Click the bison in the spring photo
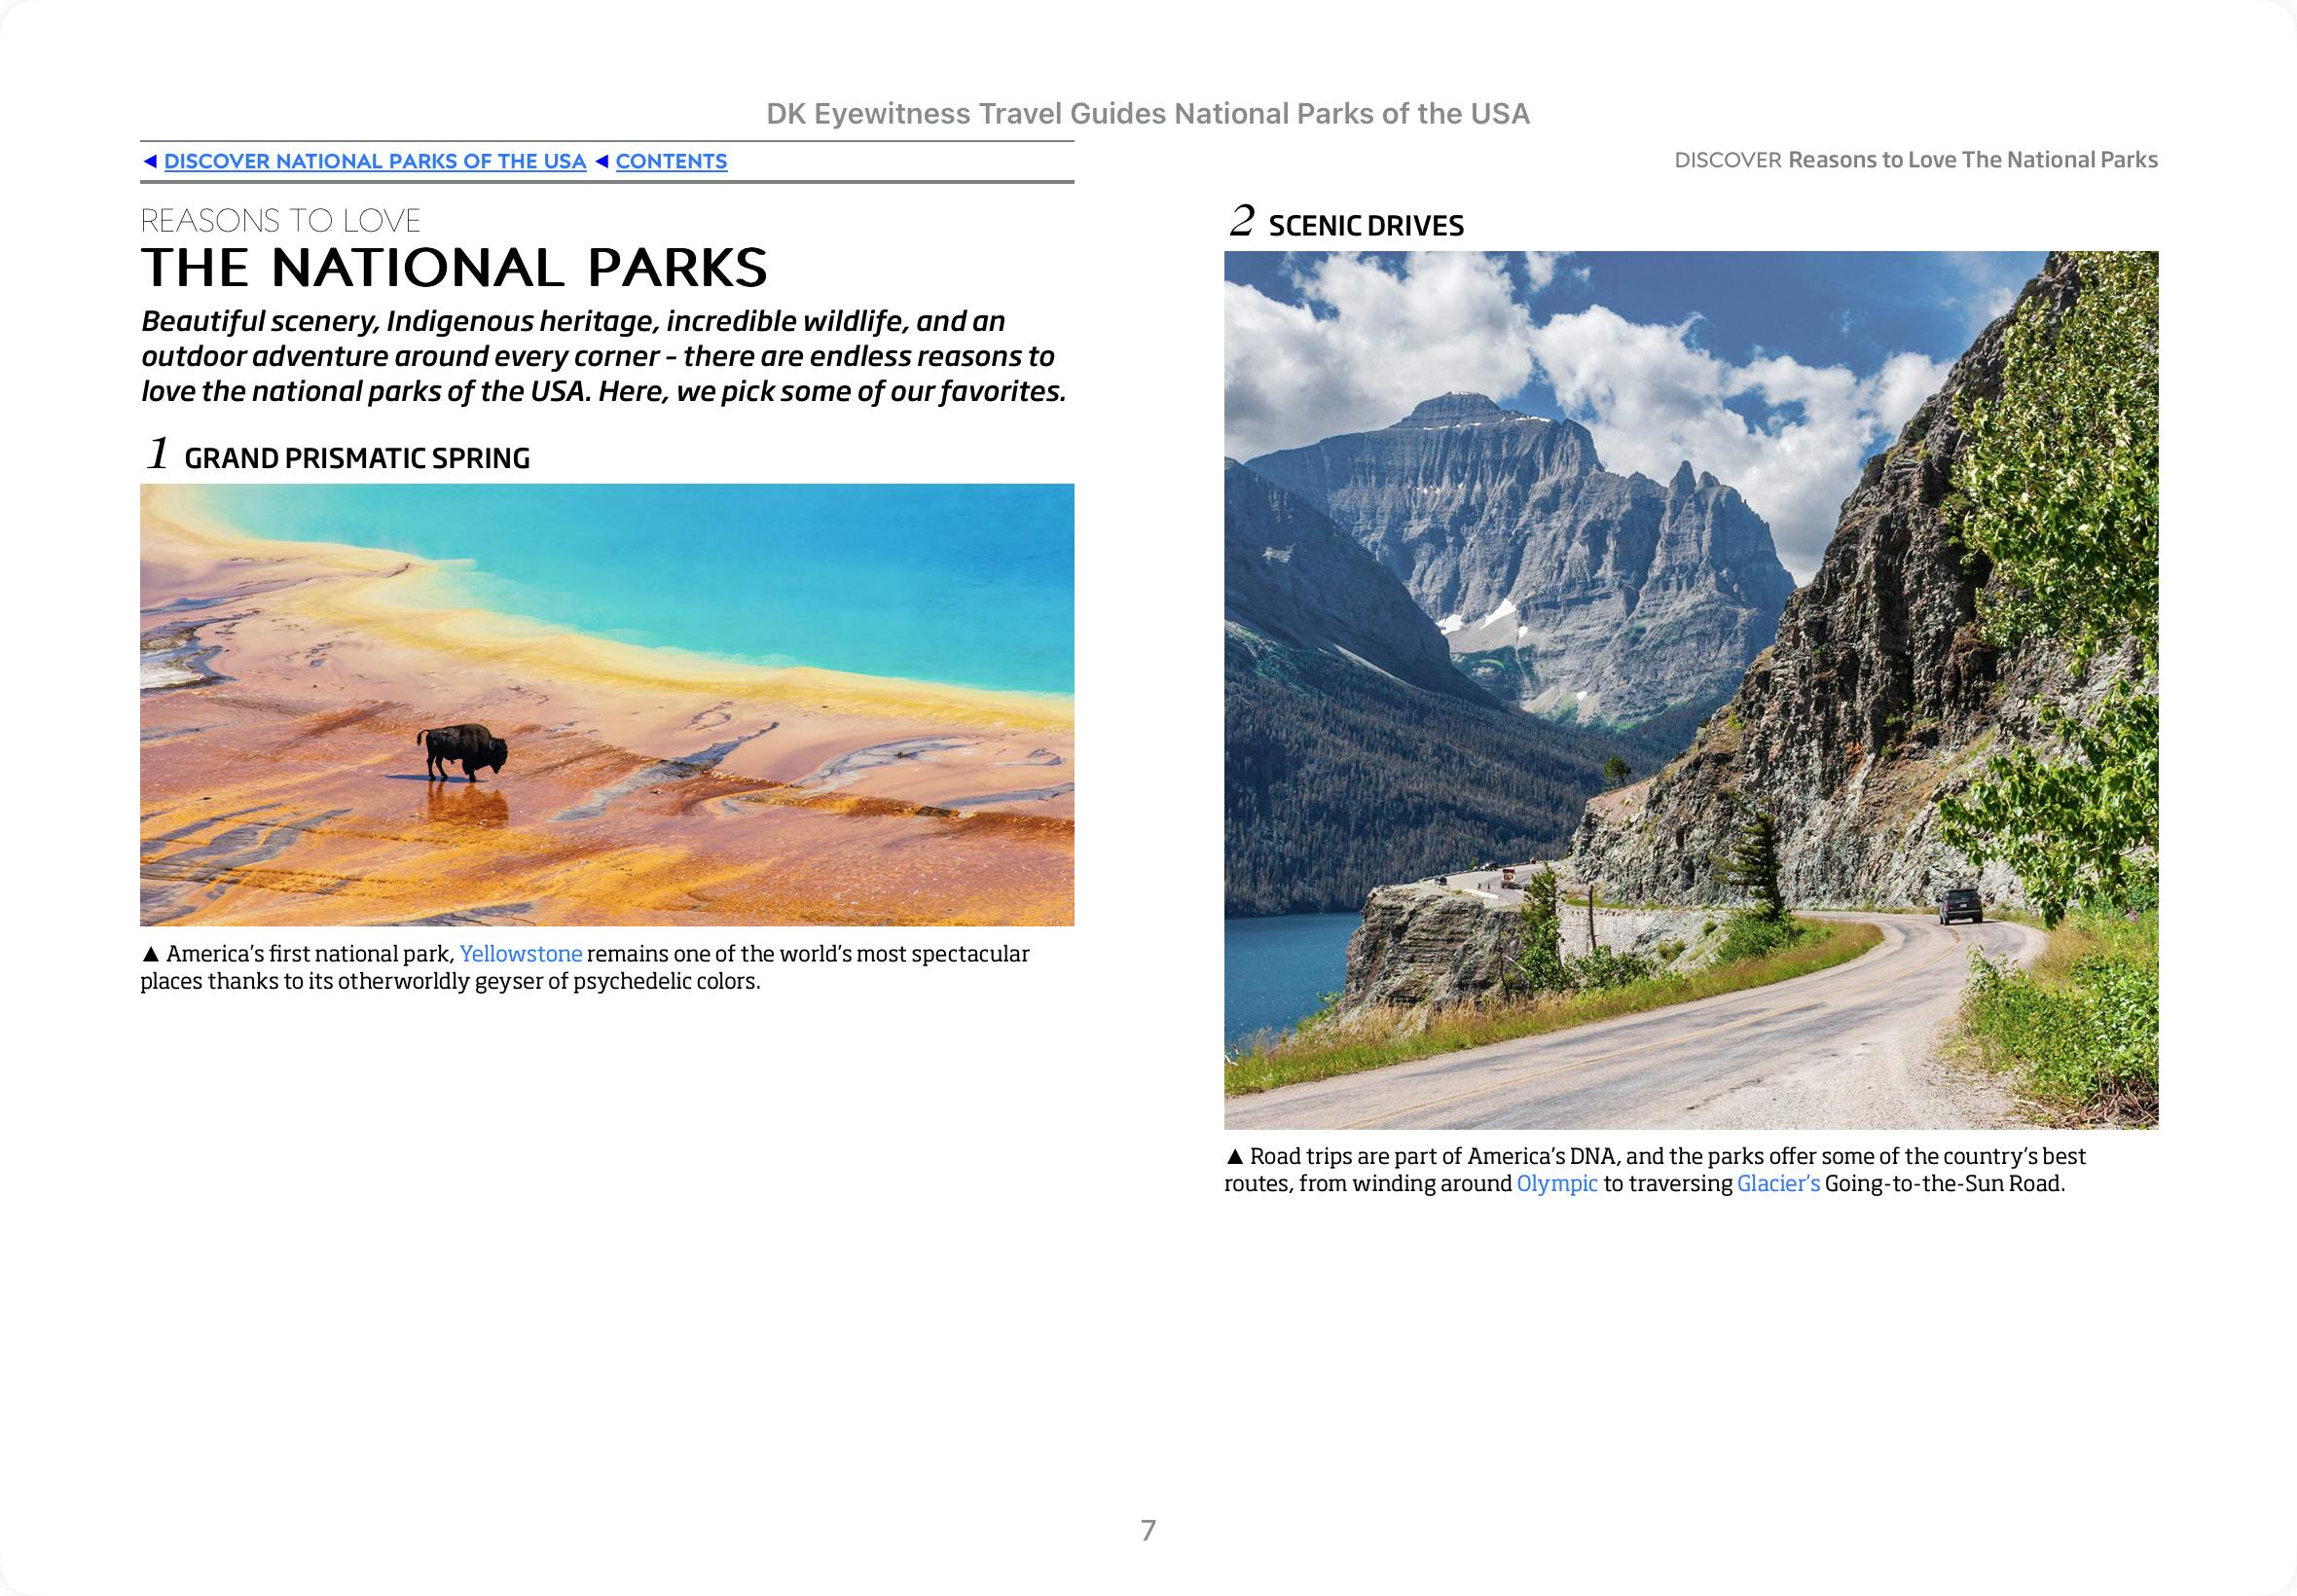Screen dimensions: 2297x1596 click(463, 751)
